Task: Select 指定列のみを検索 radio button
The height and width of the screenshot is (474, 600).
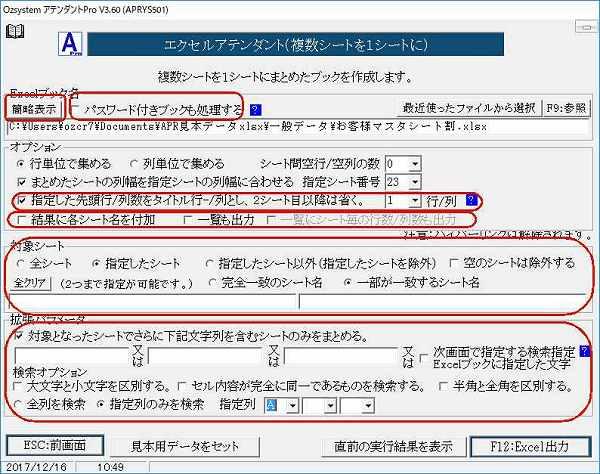Action: (101, 404)
